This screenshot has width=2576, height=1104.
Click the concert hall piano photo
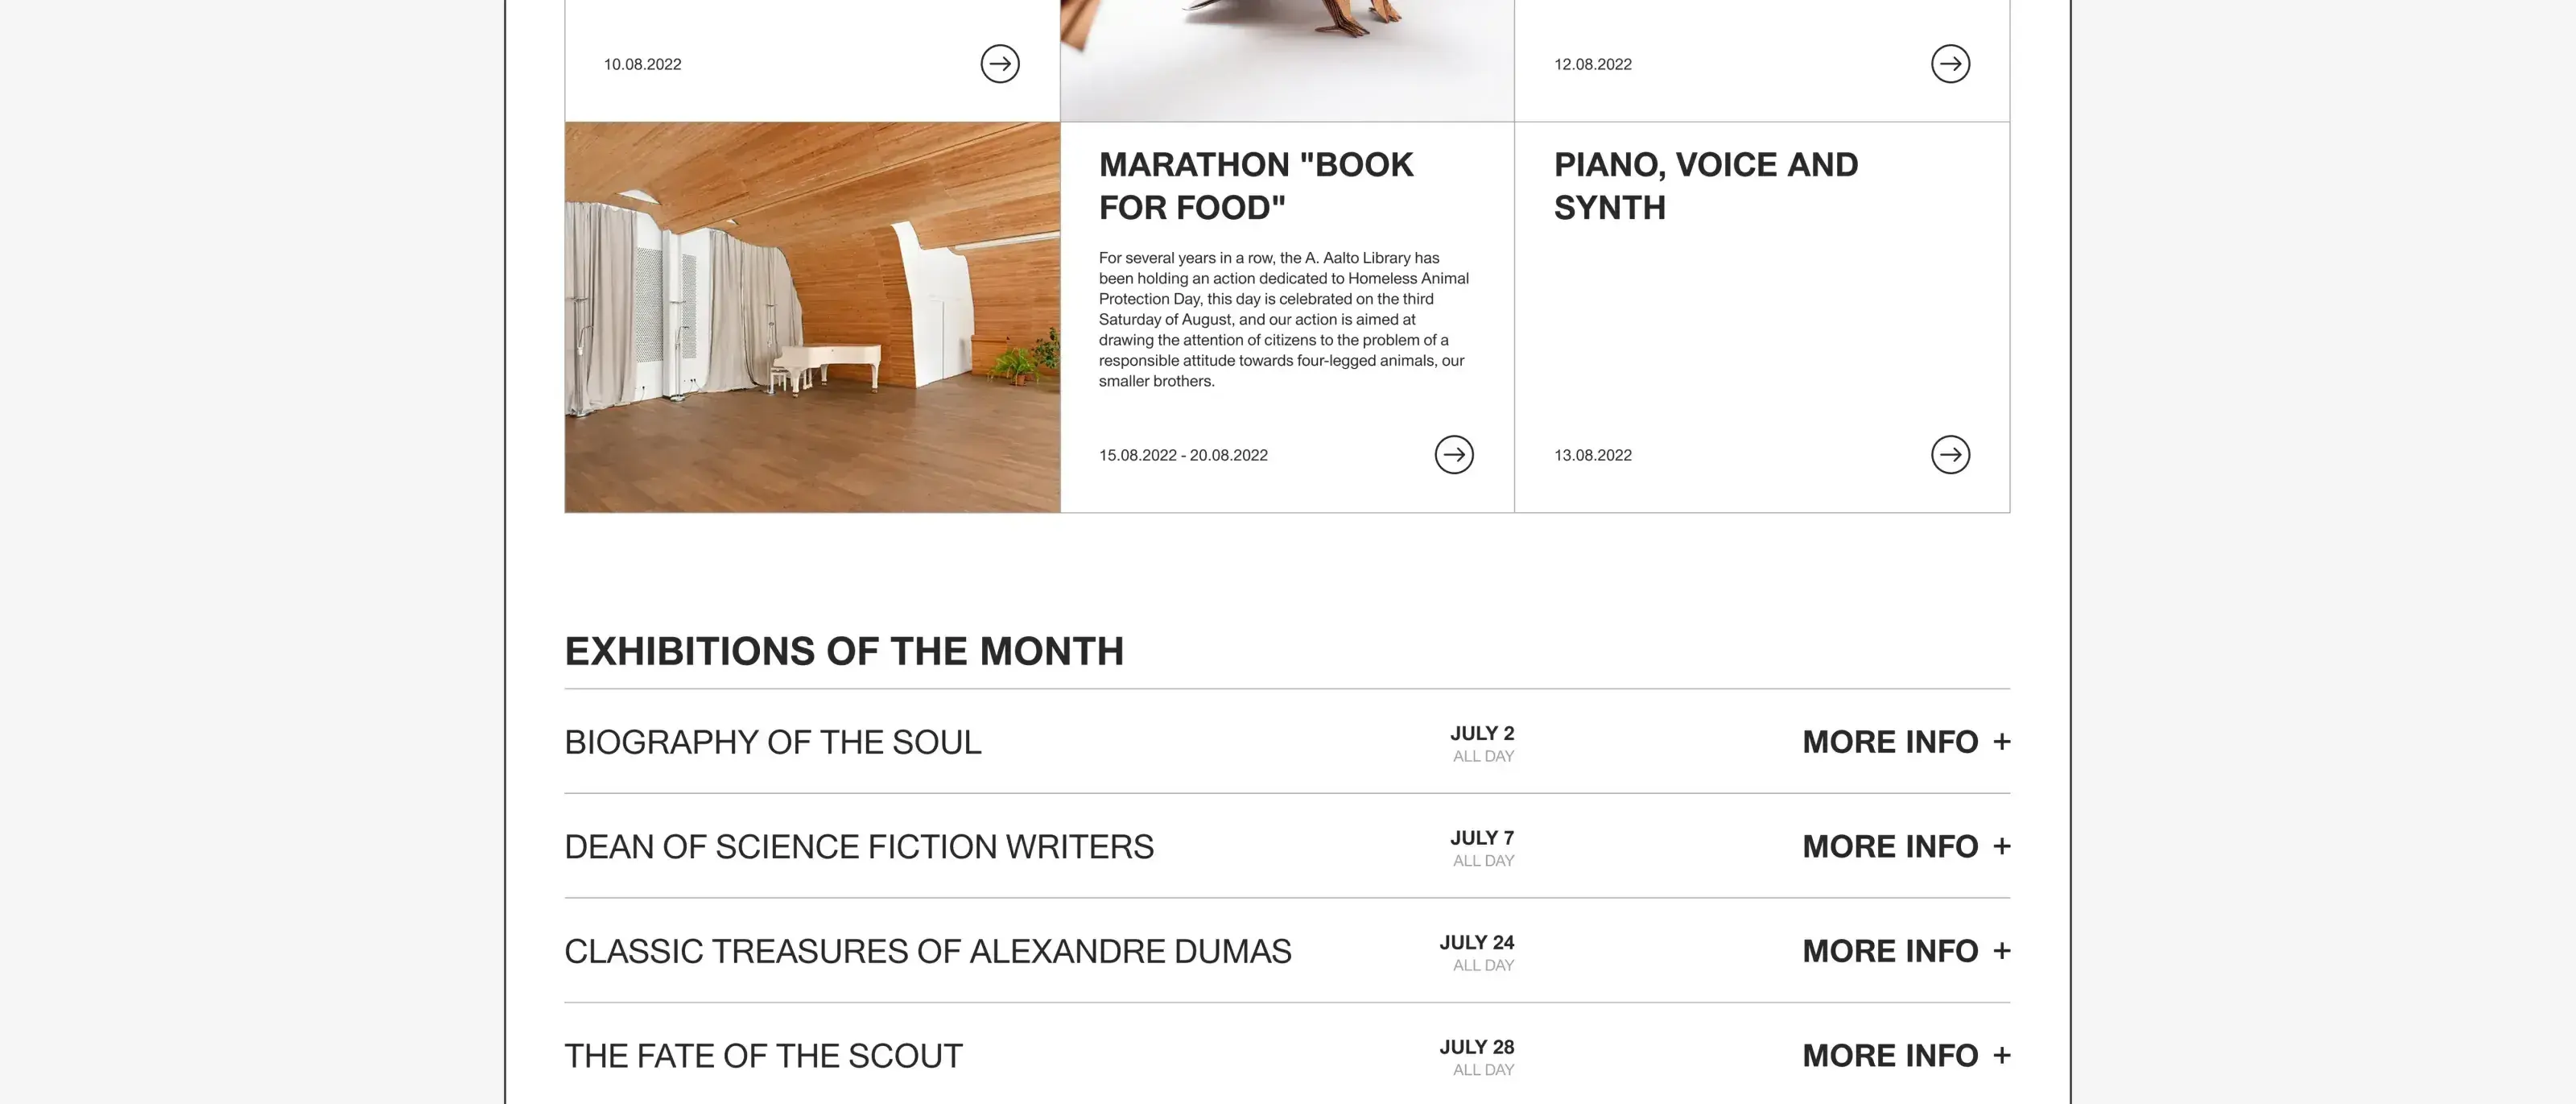point(812,317)
